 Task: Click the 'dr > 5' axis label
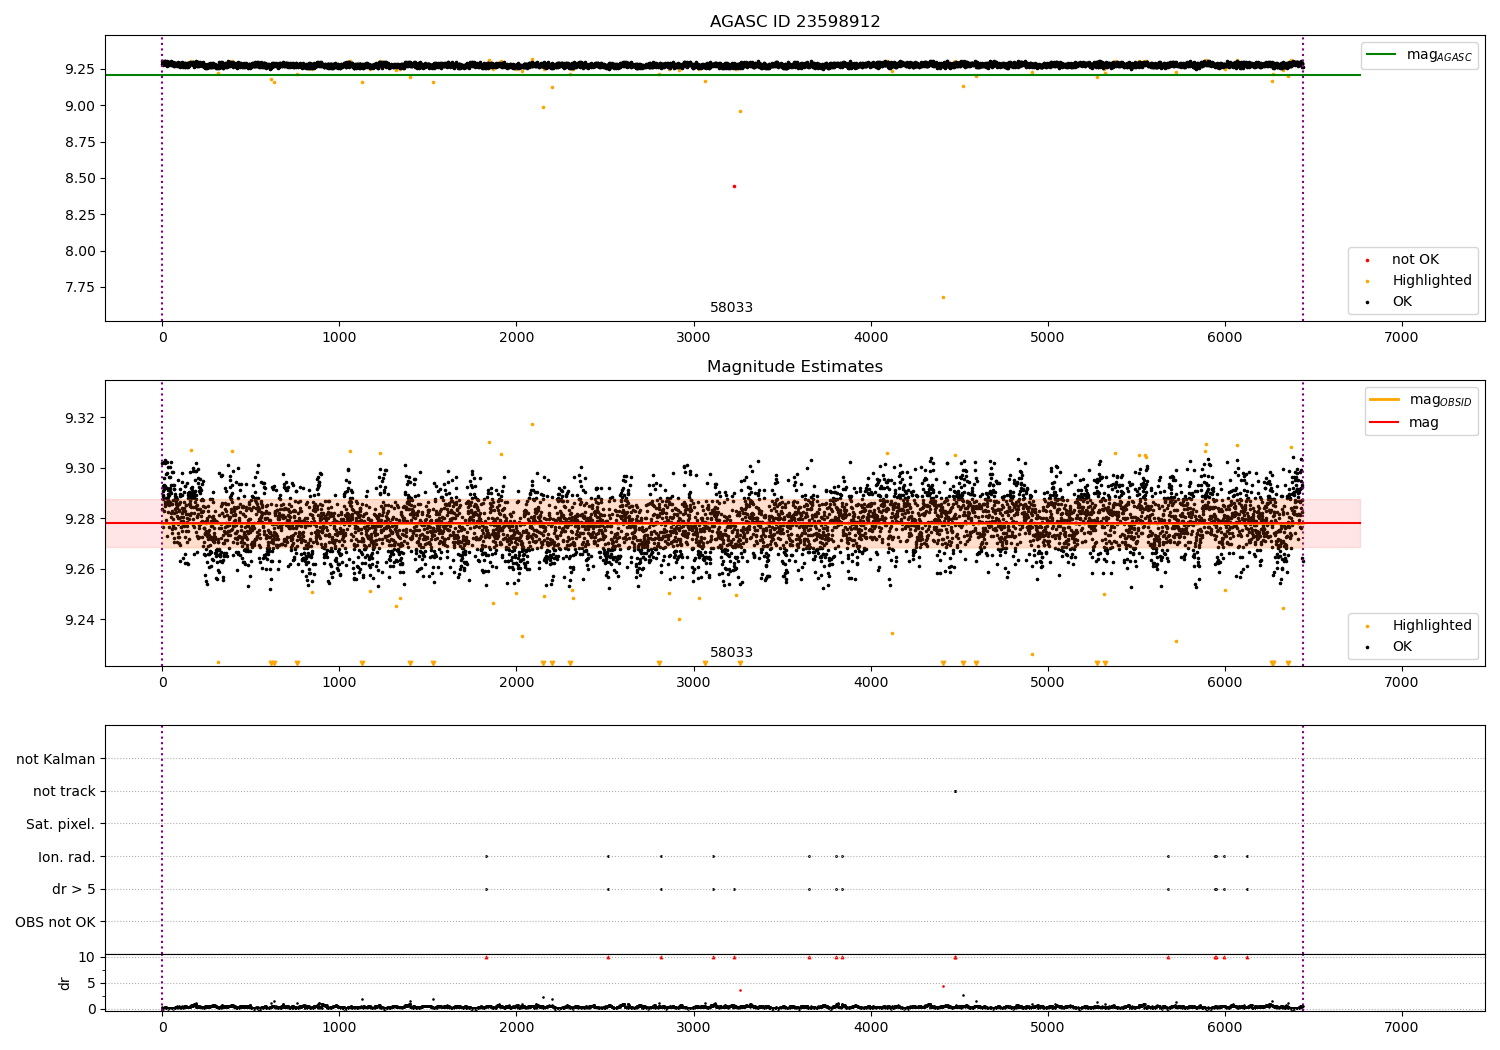tap(74, 889)
